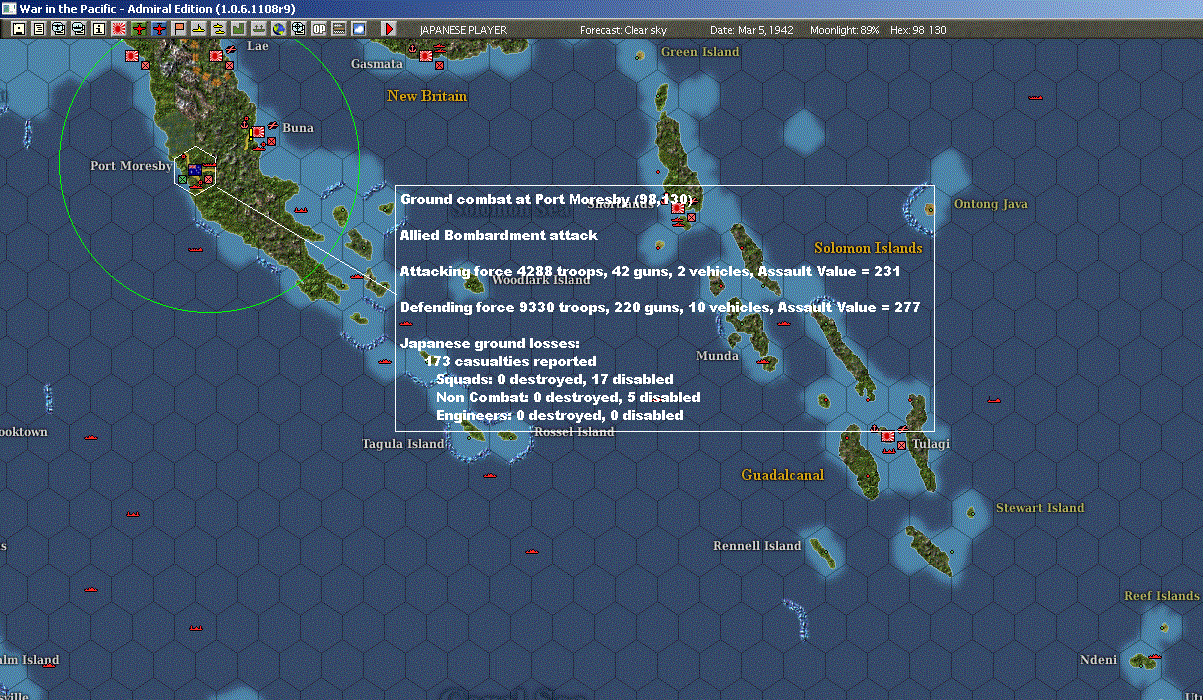Image resolution: width=1203 pixels, height=700 pixels.
Task: Click the Port Moresby map label
Action: (131, 166)
